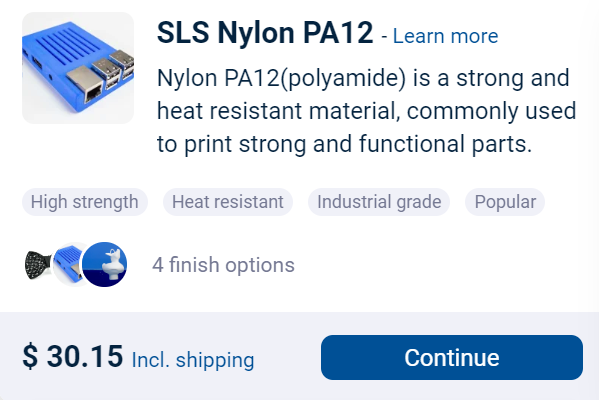The image size is (599, 400).
Task: Click the dash before Learn more
Action: (x=384, y=37)
